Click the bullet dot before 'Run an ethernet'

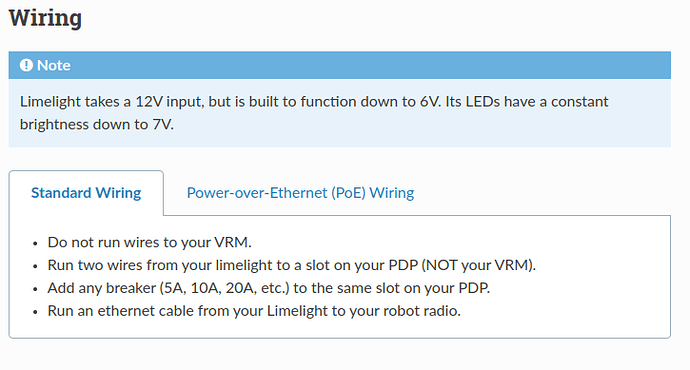click(x=36, y=312)
